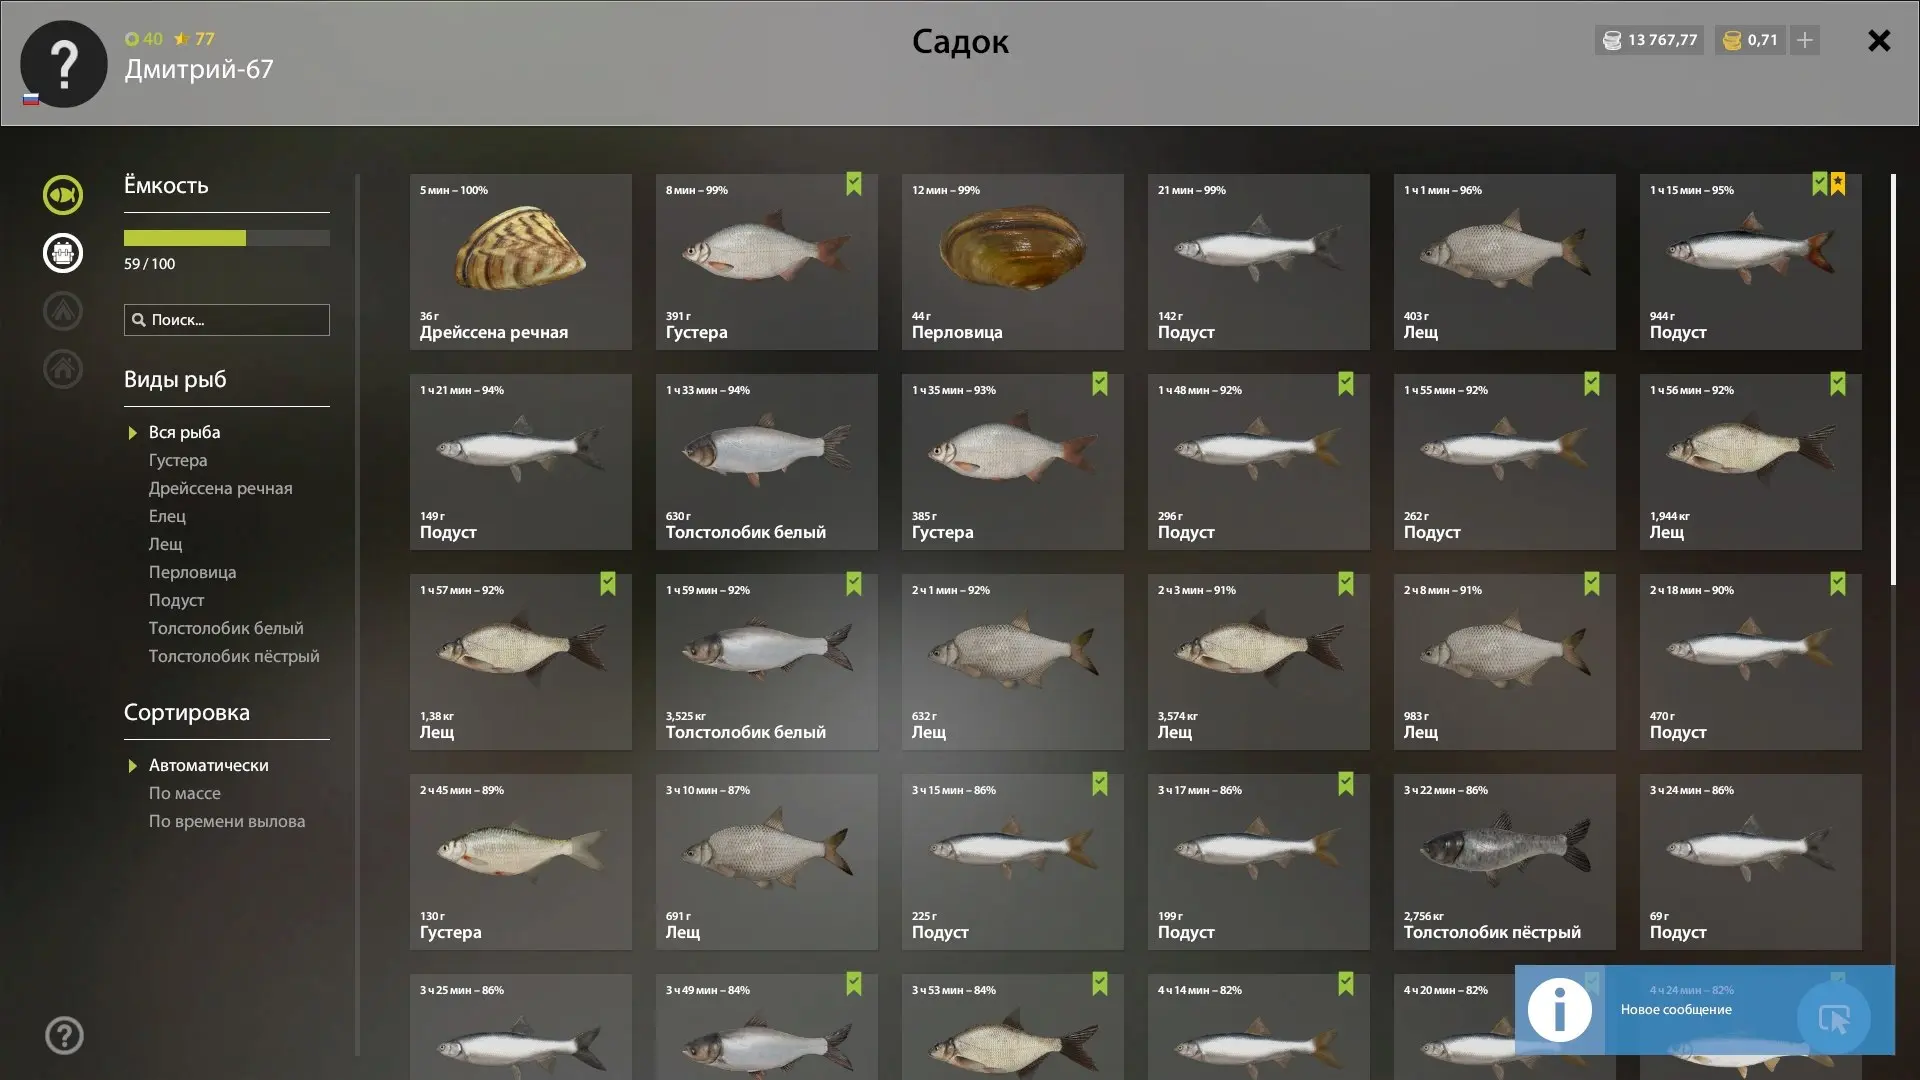Open the home base sidebar icon
1920x1080 pixels.
tap(63, 369)
